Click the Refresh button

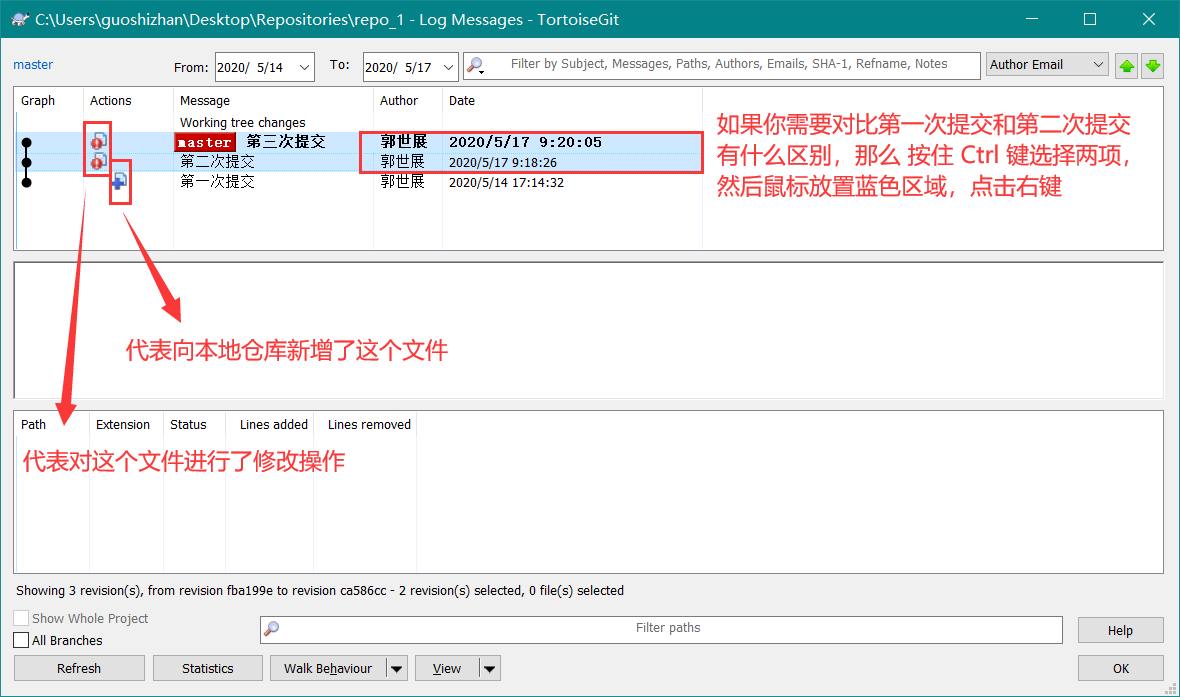79,669
